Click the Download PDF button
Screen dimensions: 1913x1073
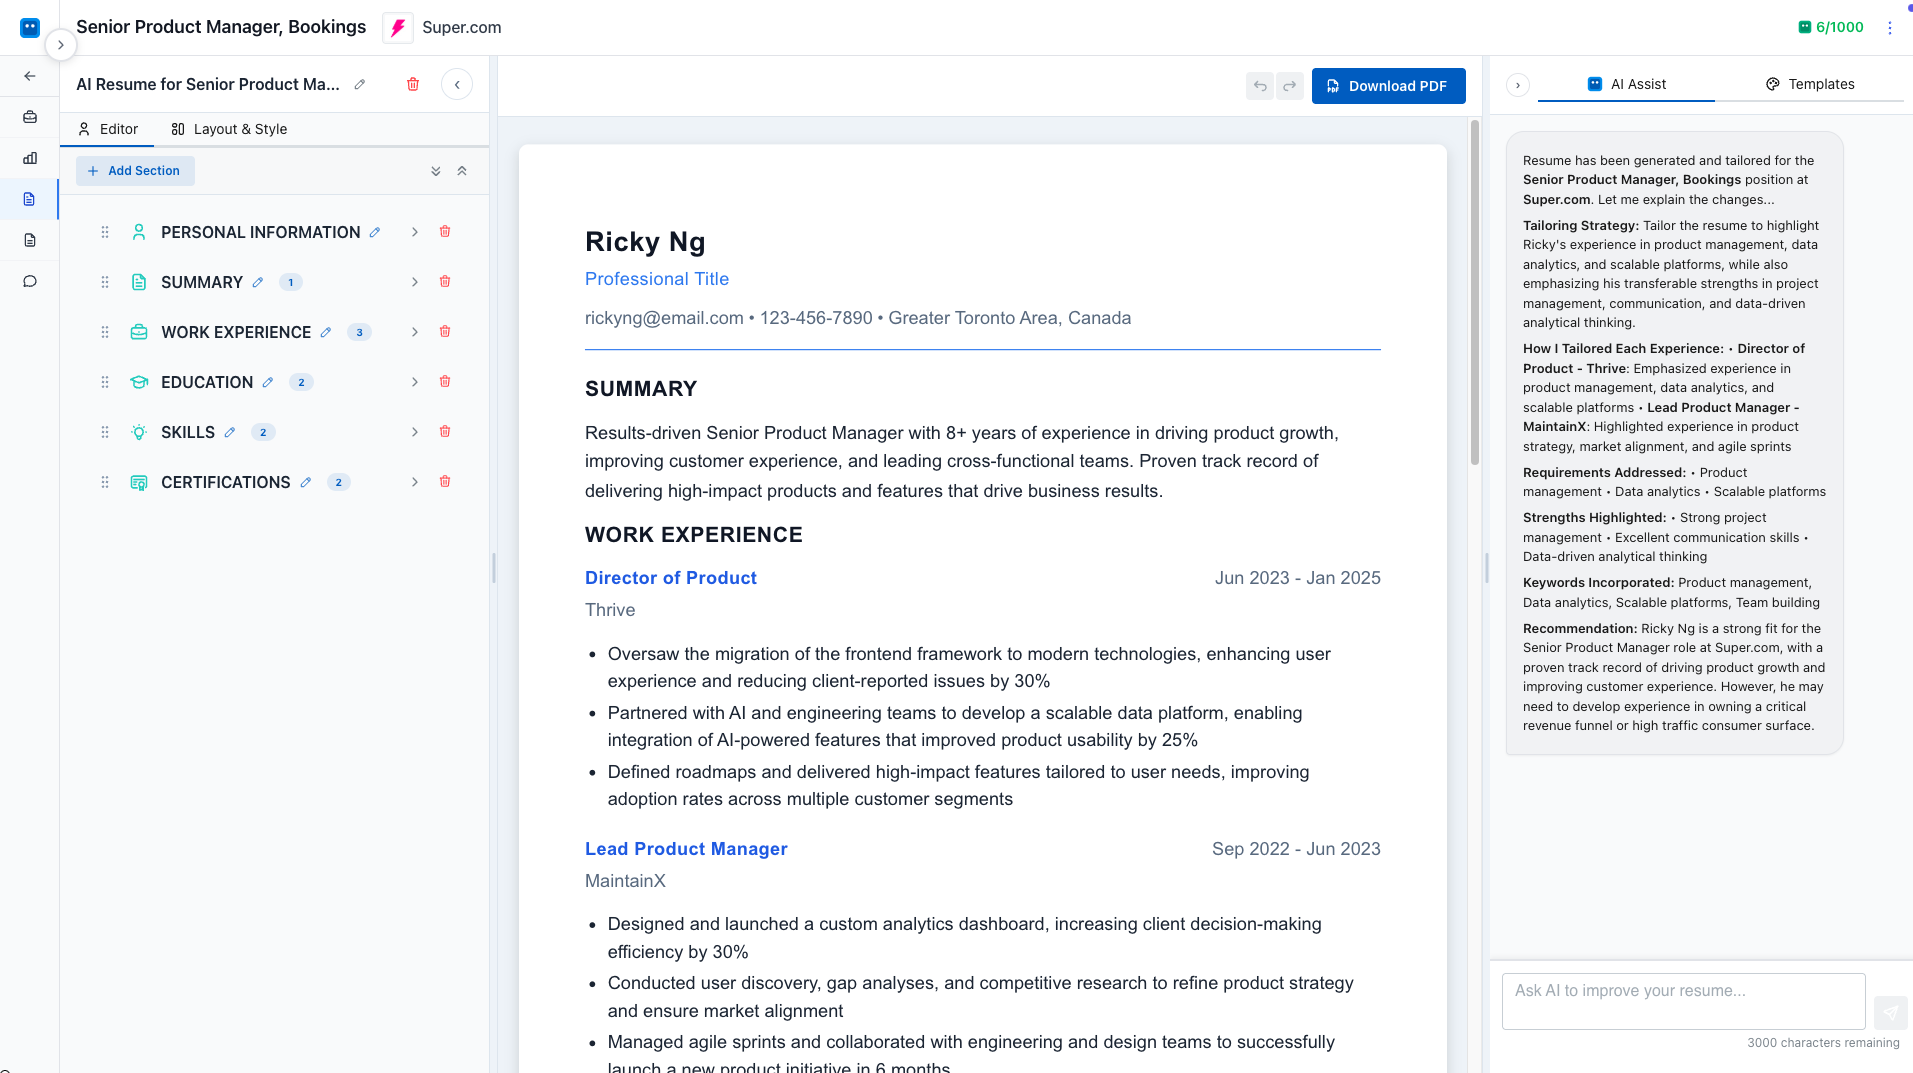(1388, 86)
